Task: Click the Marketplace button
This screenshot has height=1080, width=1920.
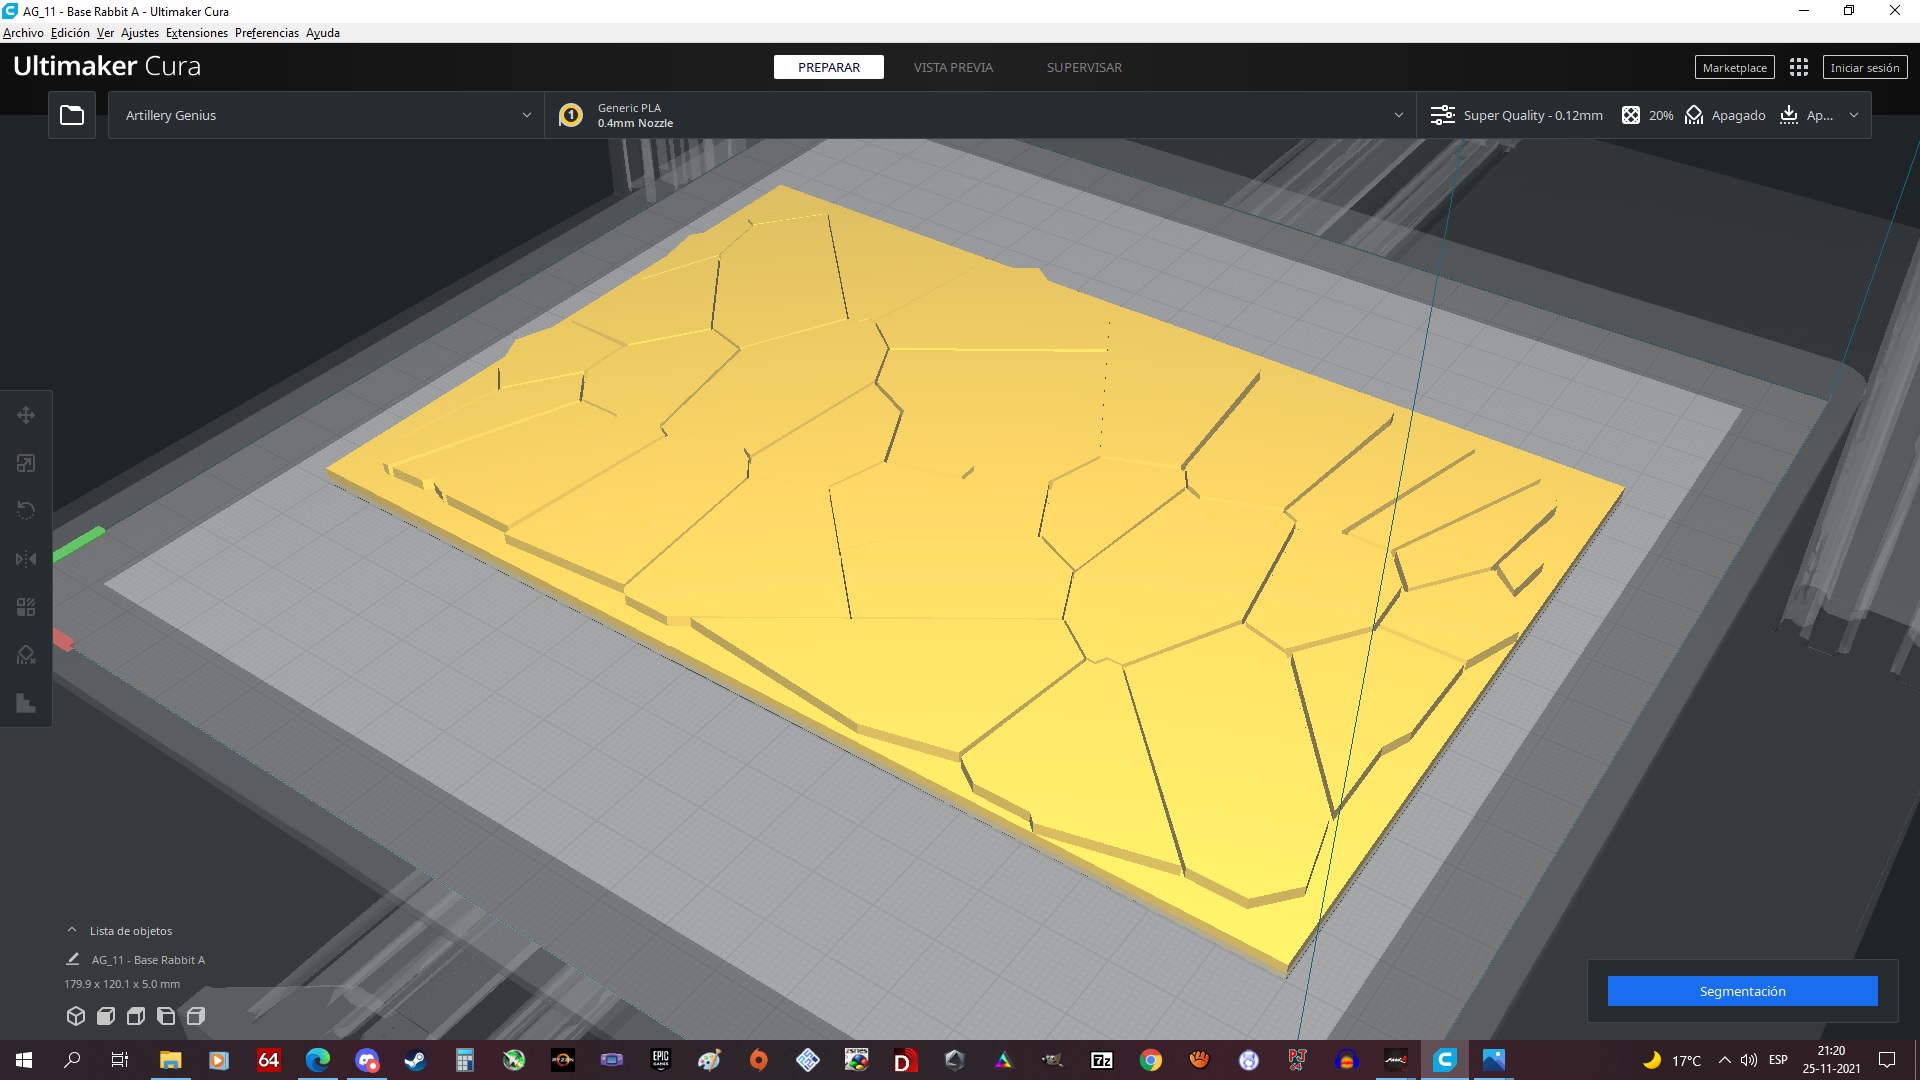Action: click(1734, 67)
